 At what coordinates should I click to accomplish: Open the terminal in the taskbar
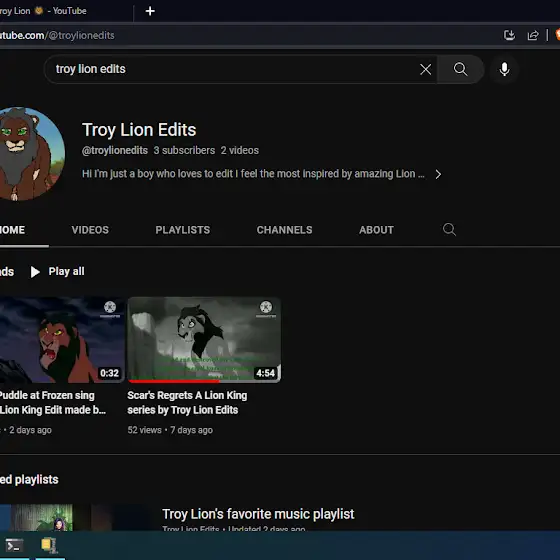(14, 545)
